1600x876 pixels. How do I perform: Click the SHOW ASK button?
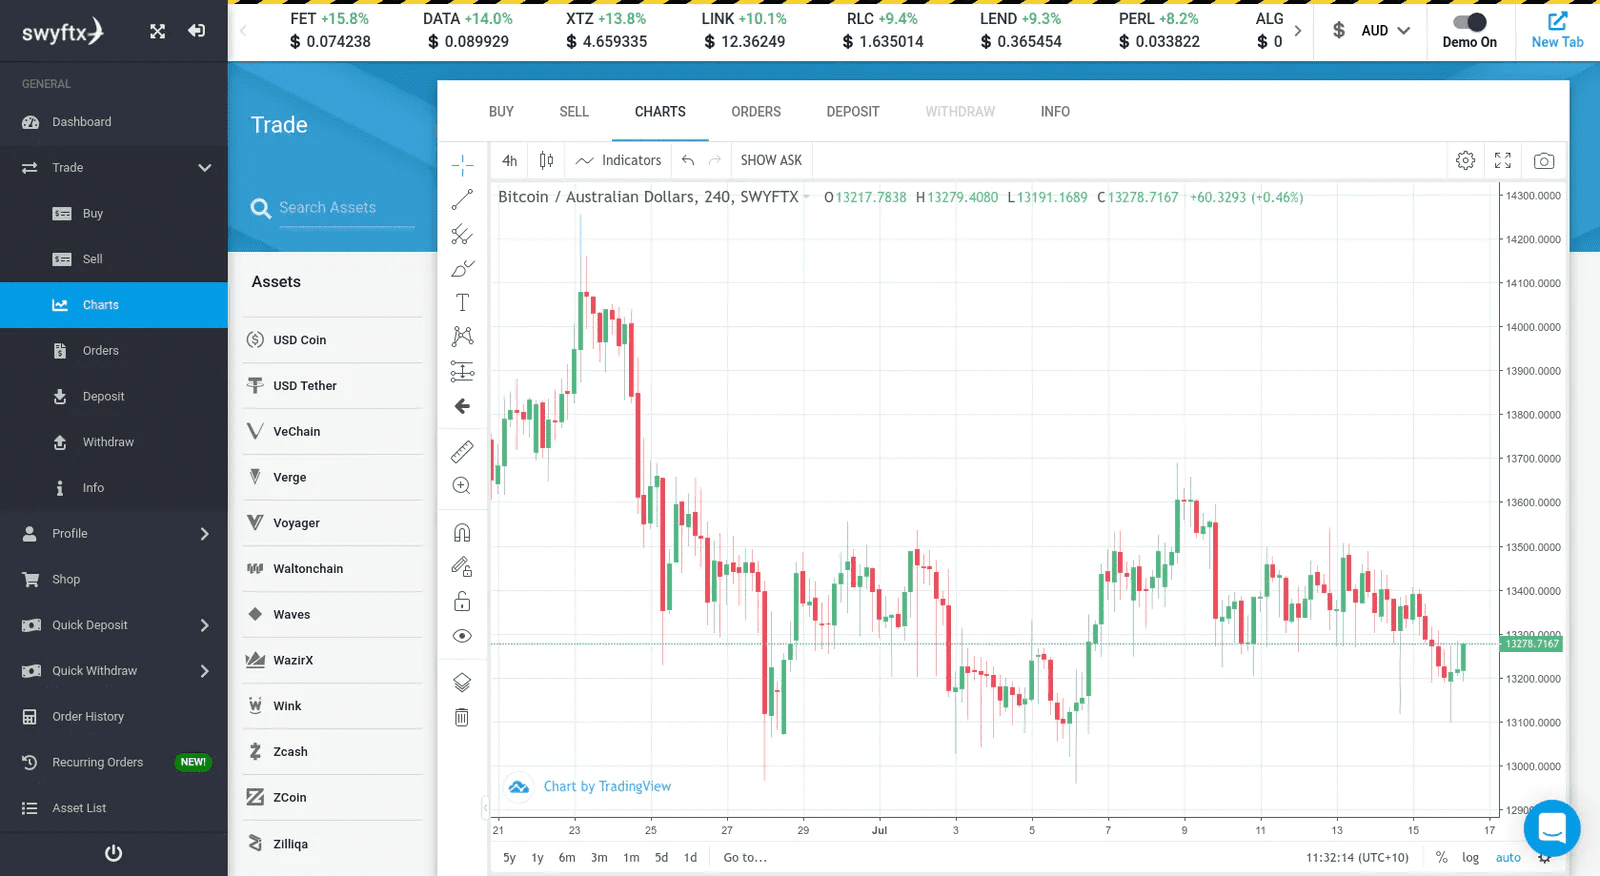[x=771, y=160]
